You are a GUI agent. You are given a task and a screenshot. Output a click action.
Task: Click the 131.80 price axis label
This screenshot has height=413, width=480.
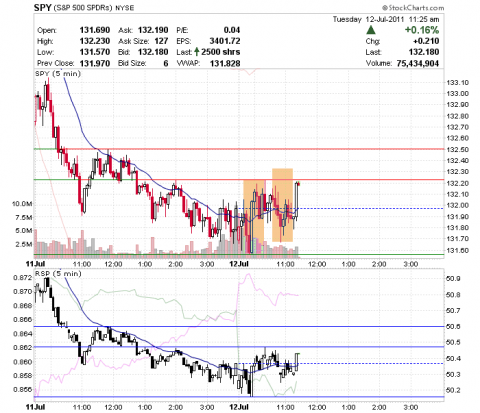click(x=457, y=228)
